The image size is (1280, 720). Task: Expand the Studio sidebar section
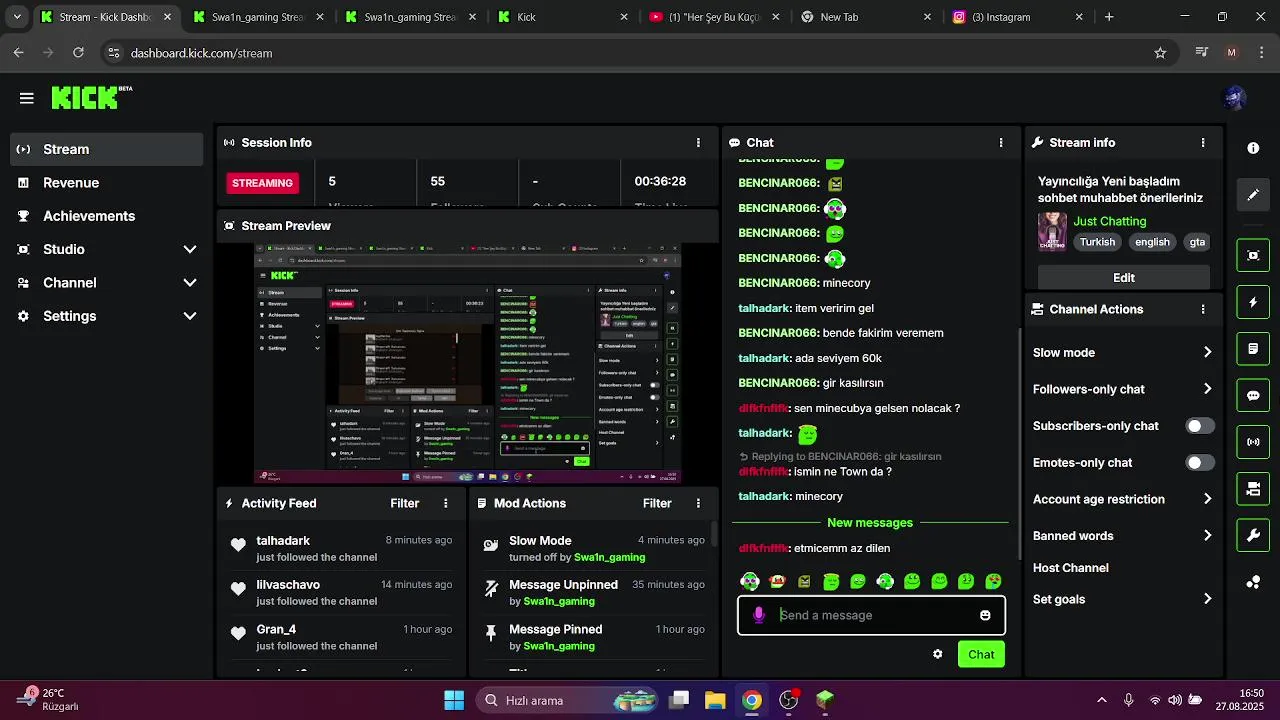pos(190,250)
